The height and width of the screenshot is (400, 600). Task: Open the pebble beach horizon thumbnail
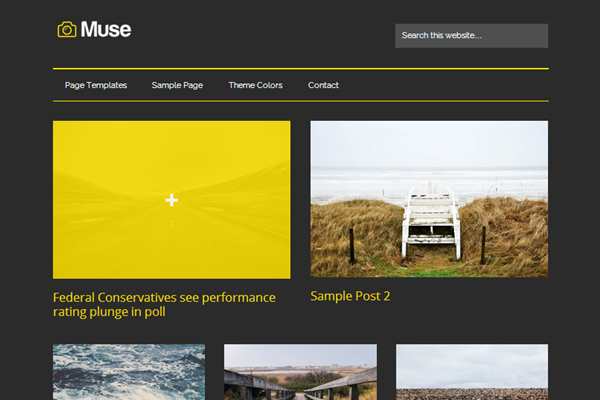point(472,372)
